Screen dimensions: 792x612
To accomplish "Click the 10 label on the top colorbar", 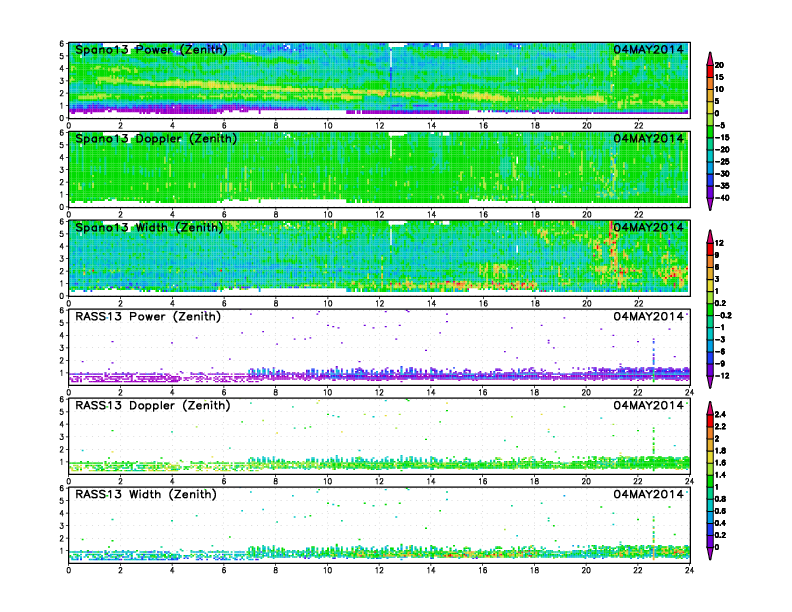I will pos(719,89).
